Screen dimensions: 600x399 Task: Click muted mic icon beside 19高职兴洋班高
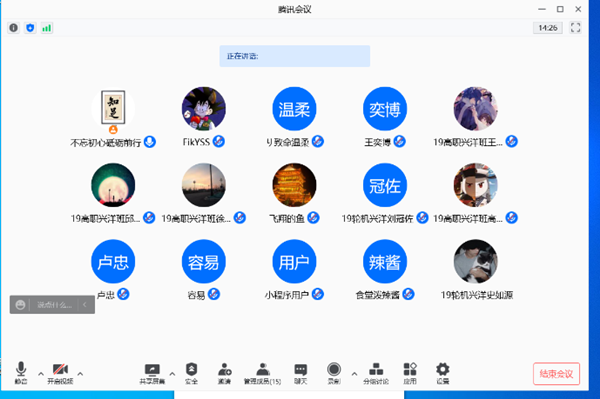512,218
